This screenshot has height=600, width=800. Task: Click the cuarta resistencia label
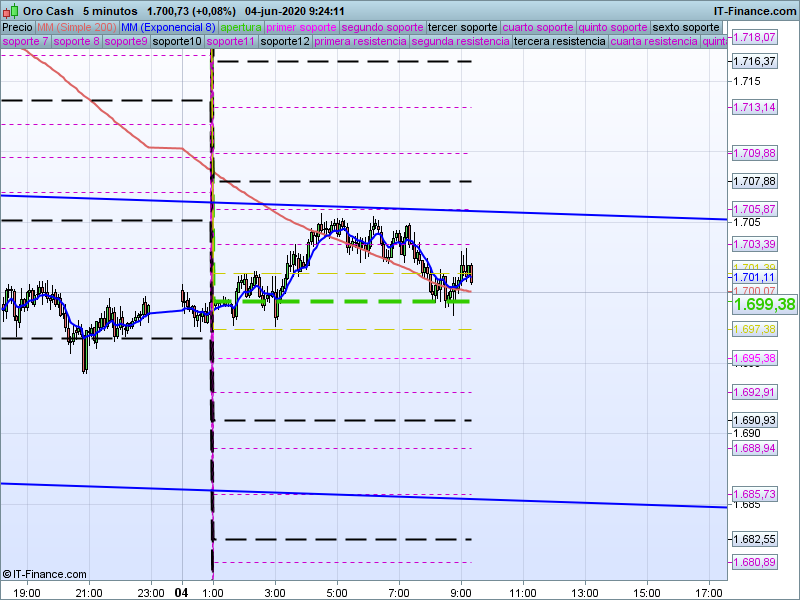coord(653,42)
